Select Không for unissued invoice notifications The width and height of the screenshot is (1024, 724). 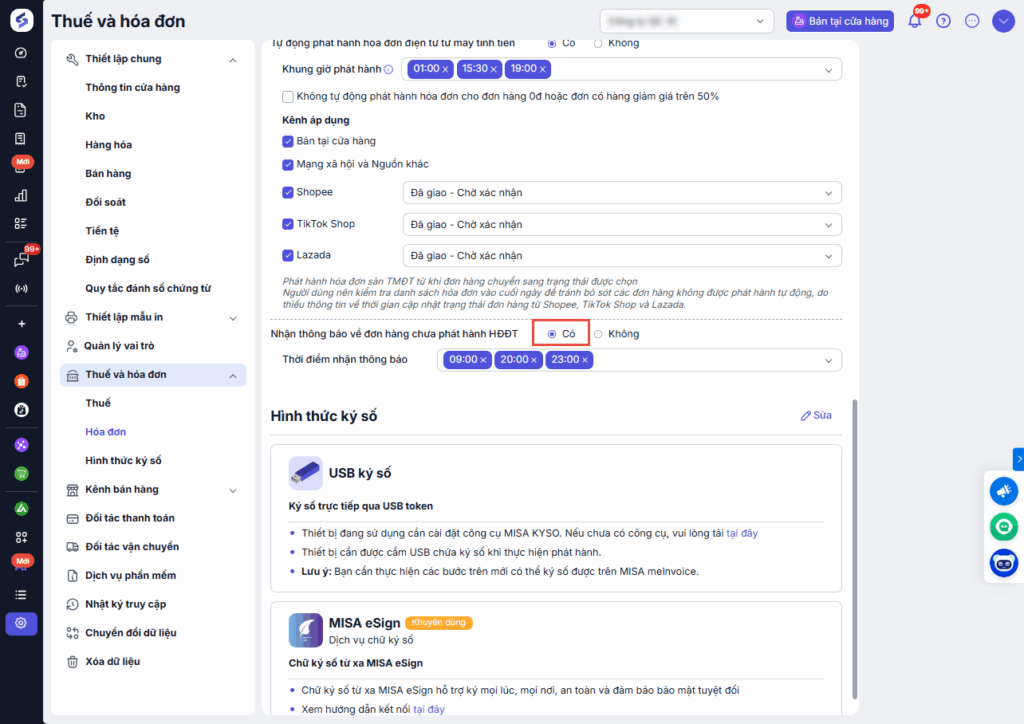coord(598,334)
